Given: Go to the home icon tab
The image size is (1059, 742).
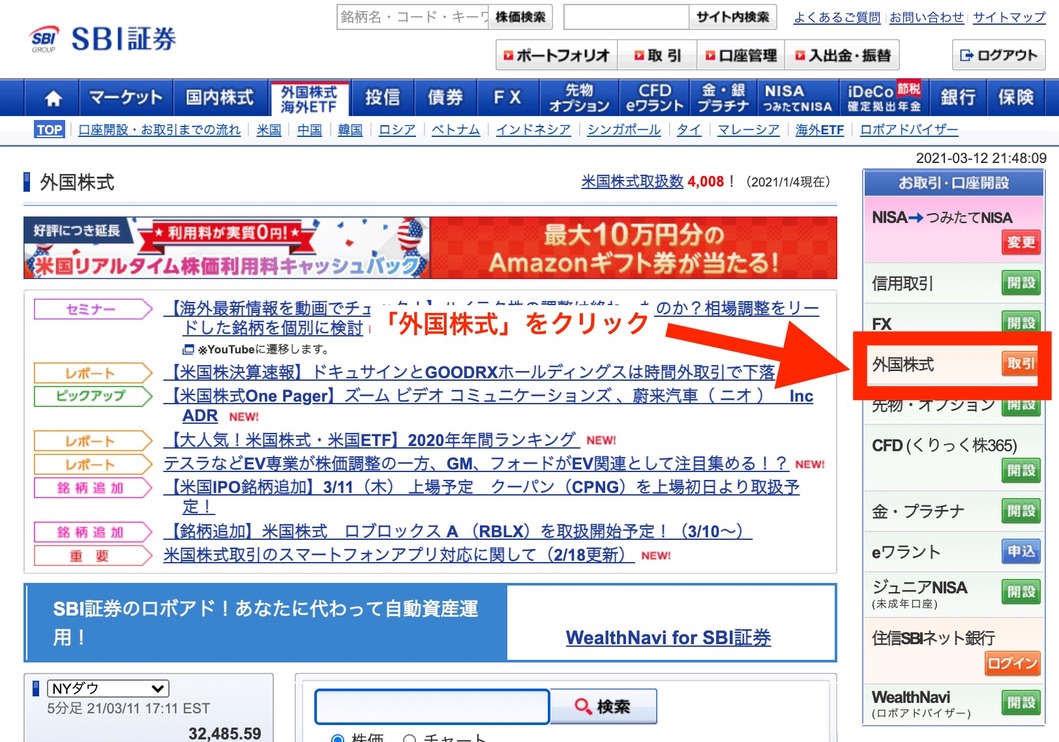Looking at the screenshot, I should tap(53, 98).
